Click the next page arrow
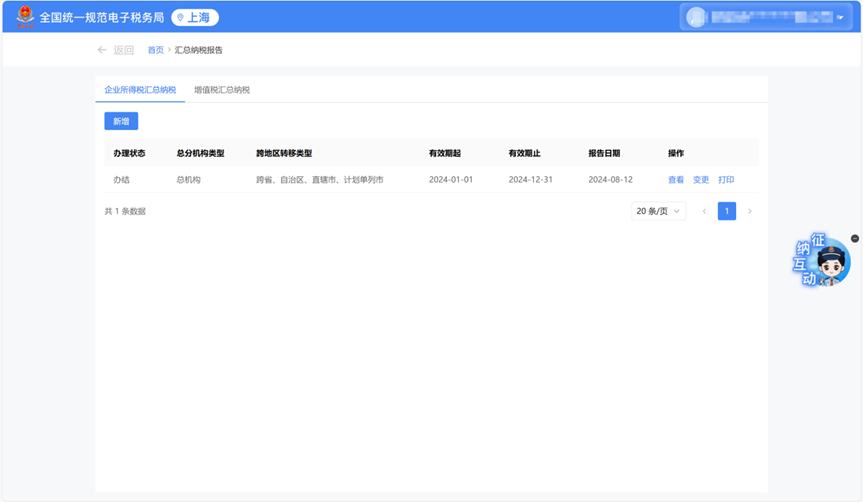Viewport: 863px width, 502px height. pos(750,211)
